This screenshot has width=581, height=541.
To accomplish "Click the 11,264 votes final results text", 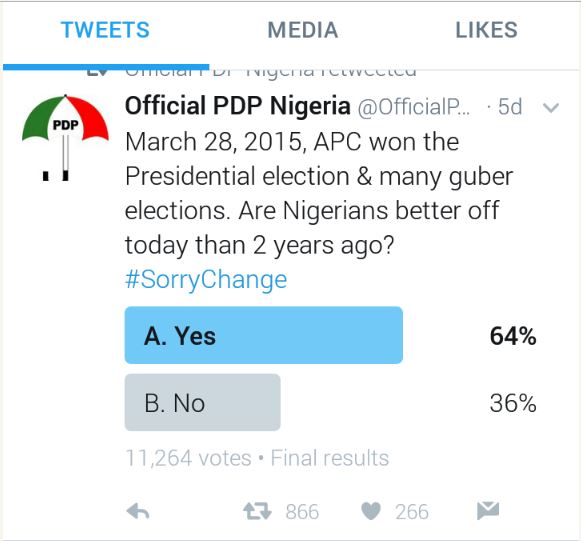I will point(257,458).
